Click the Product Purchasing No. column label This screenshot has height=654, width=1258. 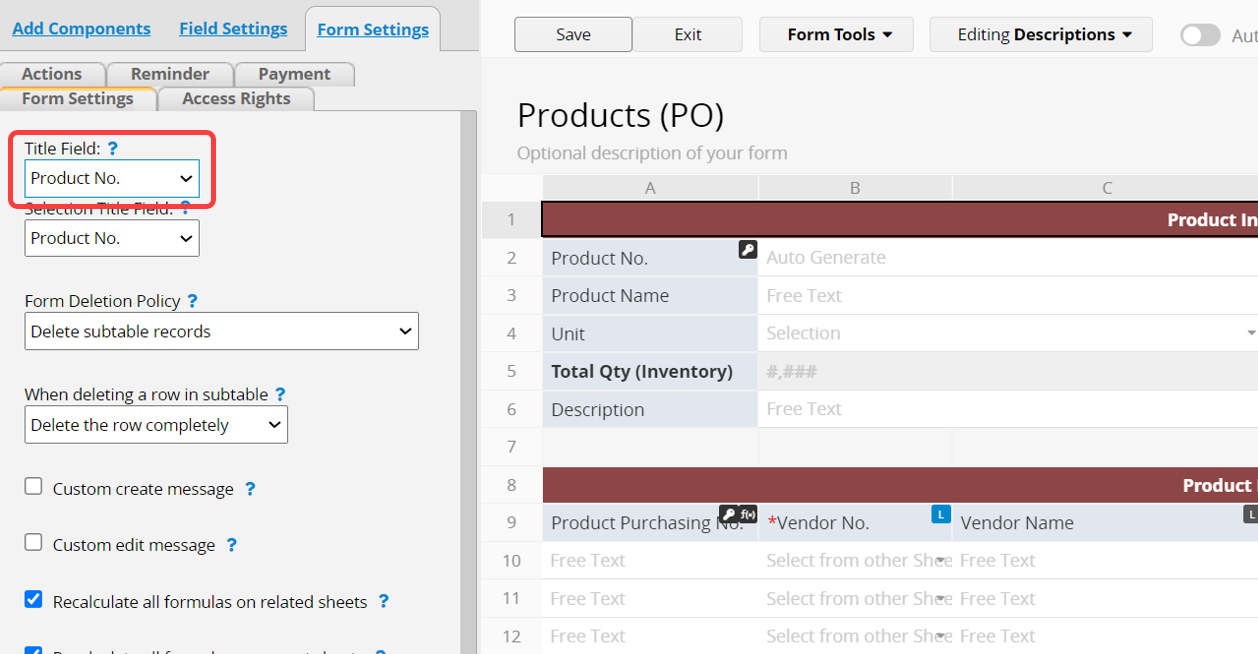point(650,523)
